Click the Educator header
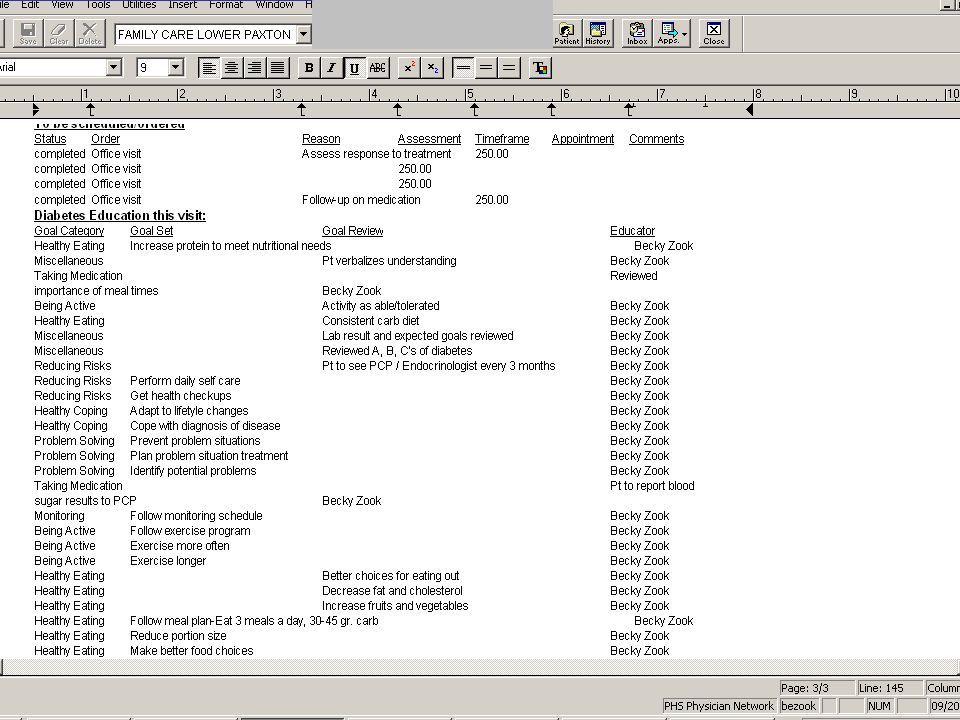Image resolution: width=960 pixels, height=720 pixels. click(x=632, y=231)
